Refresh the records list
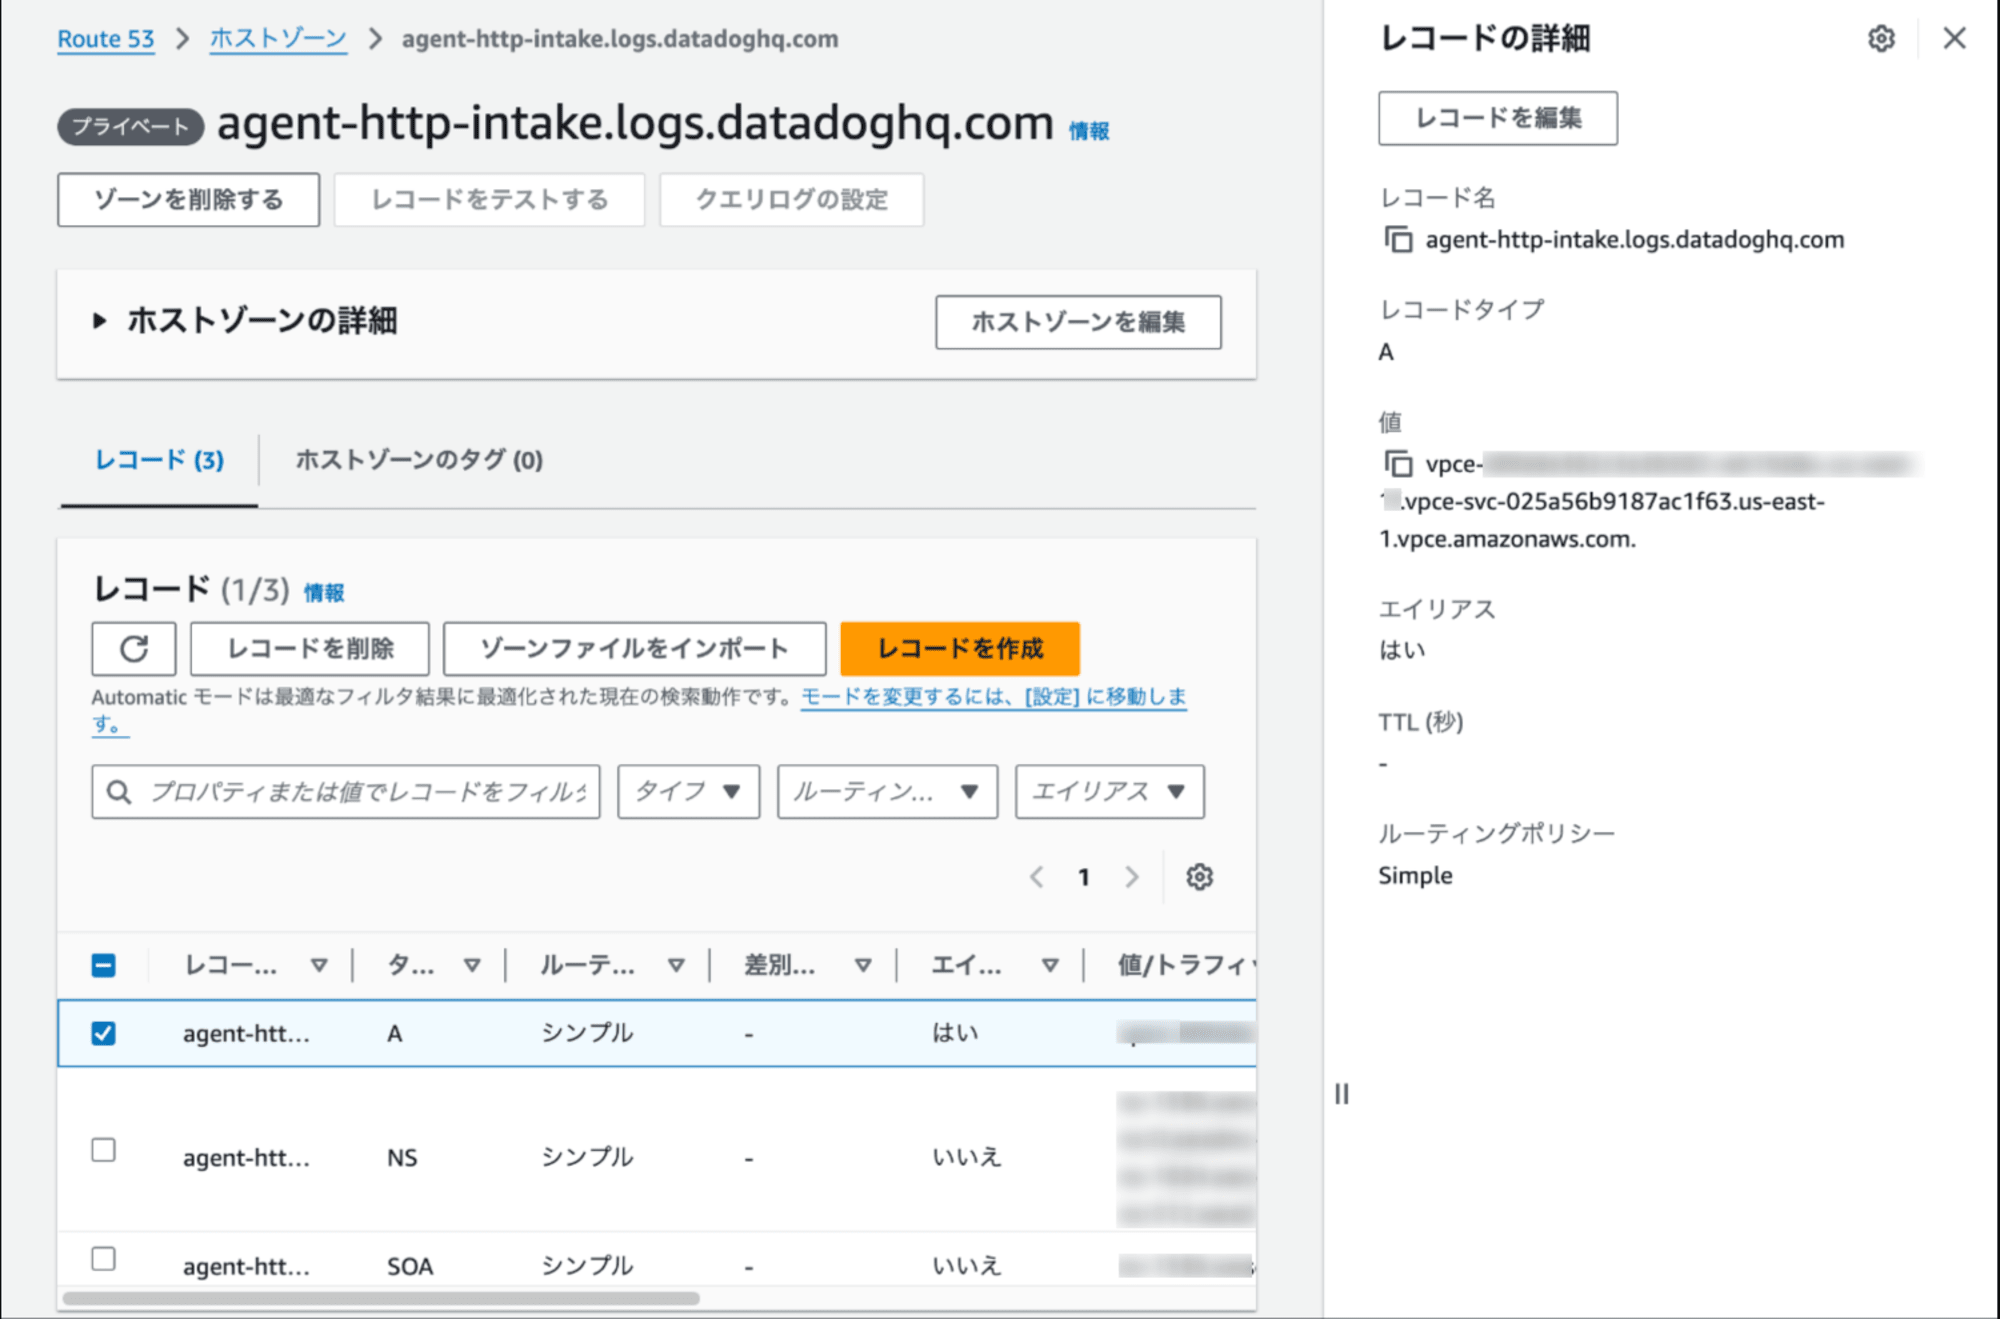 point(134,649)
